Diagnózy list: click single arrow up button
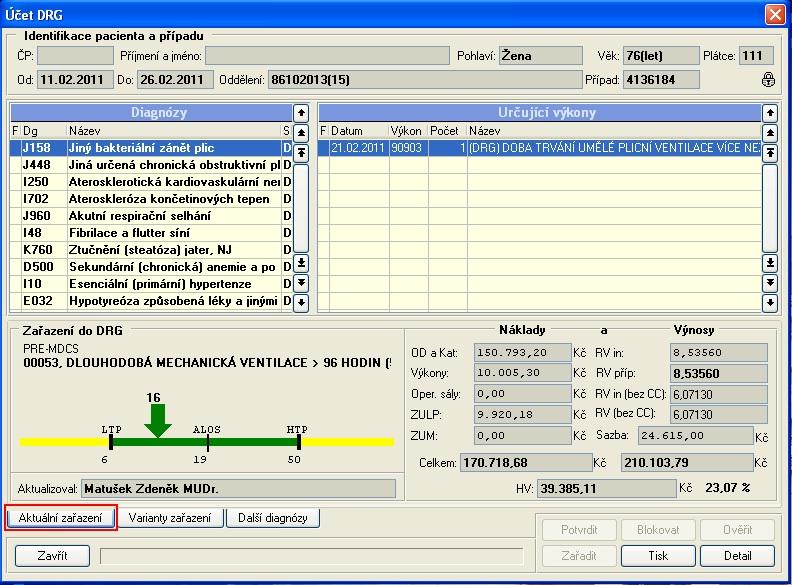Screen dimensions: 792x585 [x=301, y=113]
